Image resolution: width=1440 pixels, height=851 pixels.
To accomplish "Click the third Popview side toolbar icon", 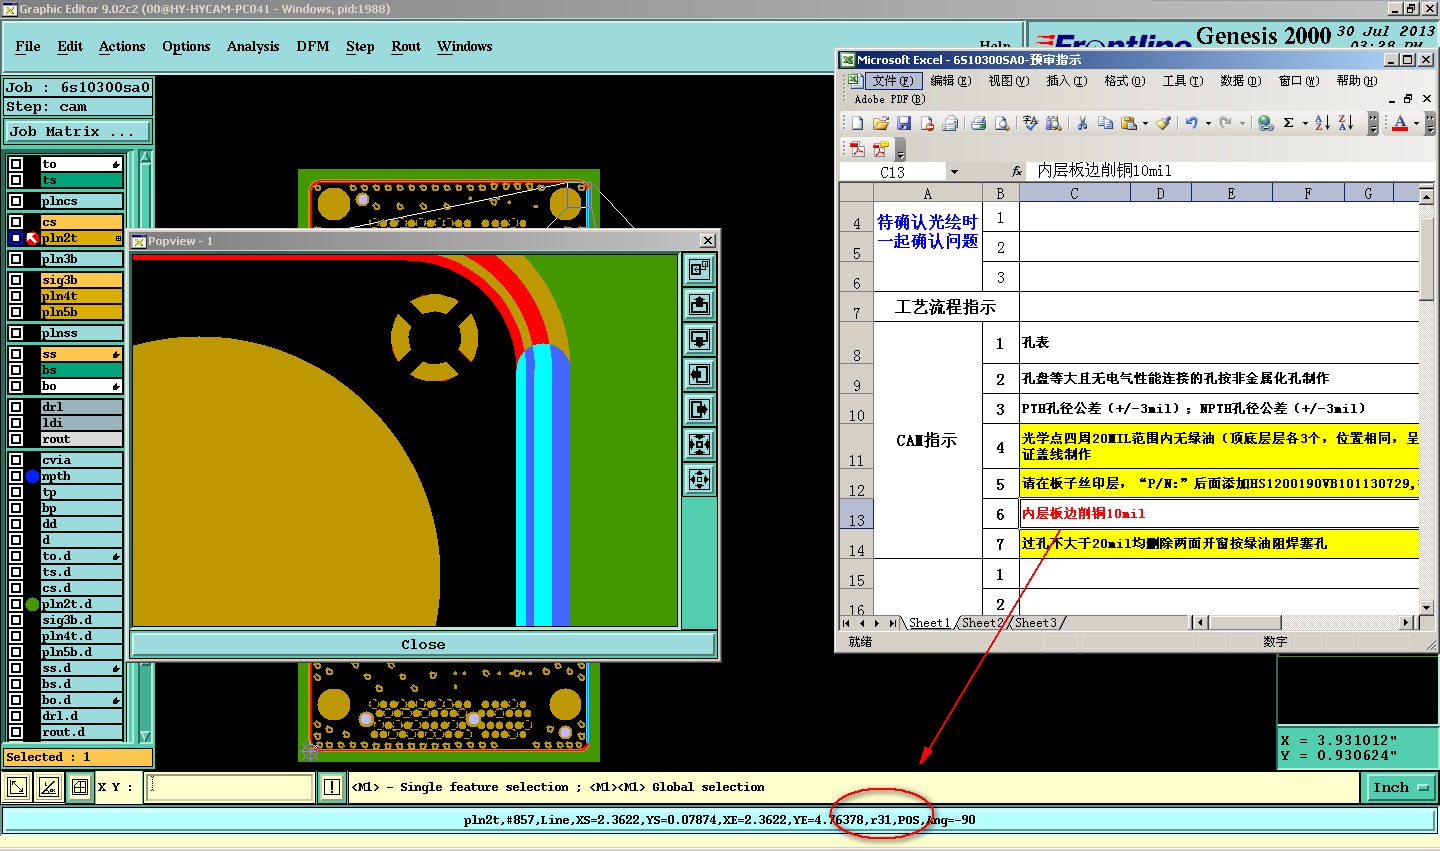I will [x=700, y=339].
